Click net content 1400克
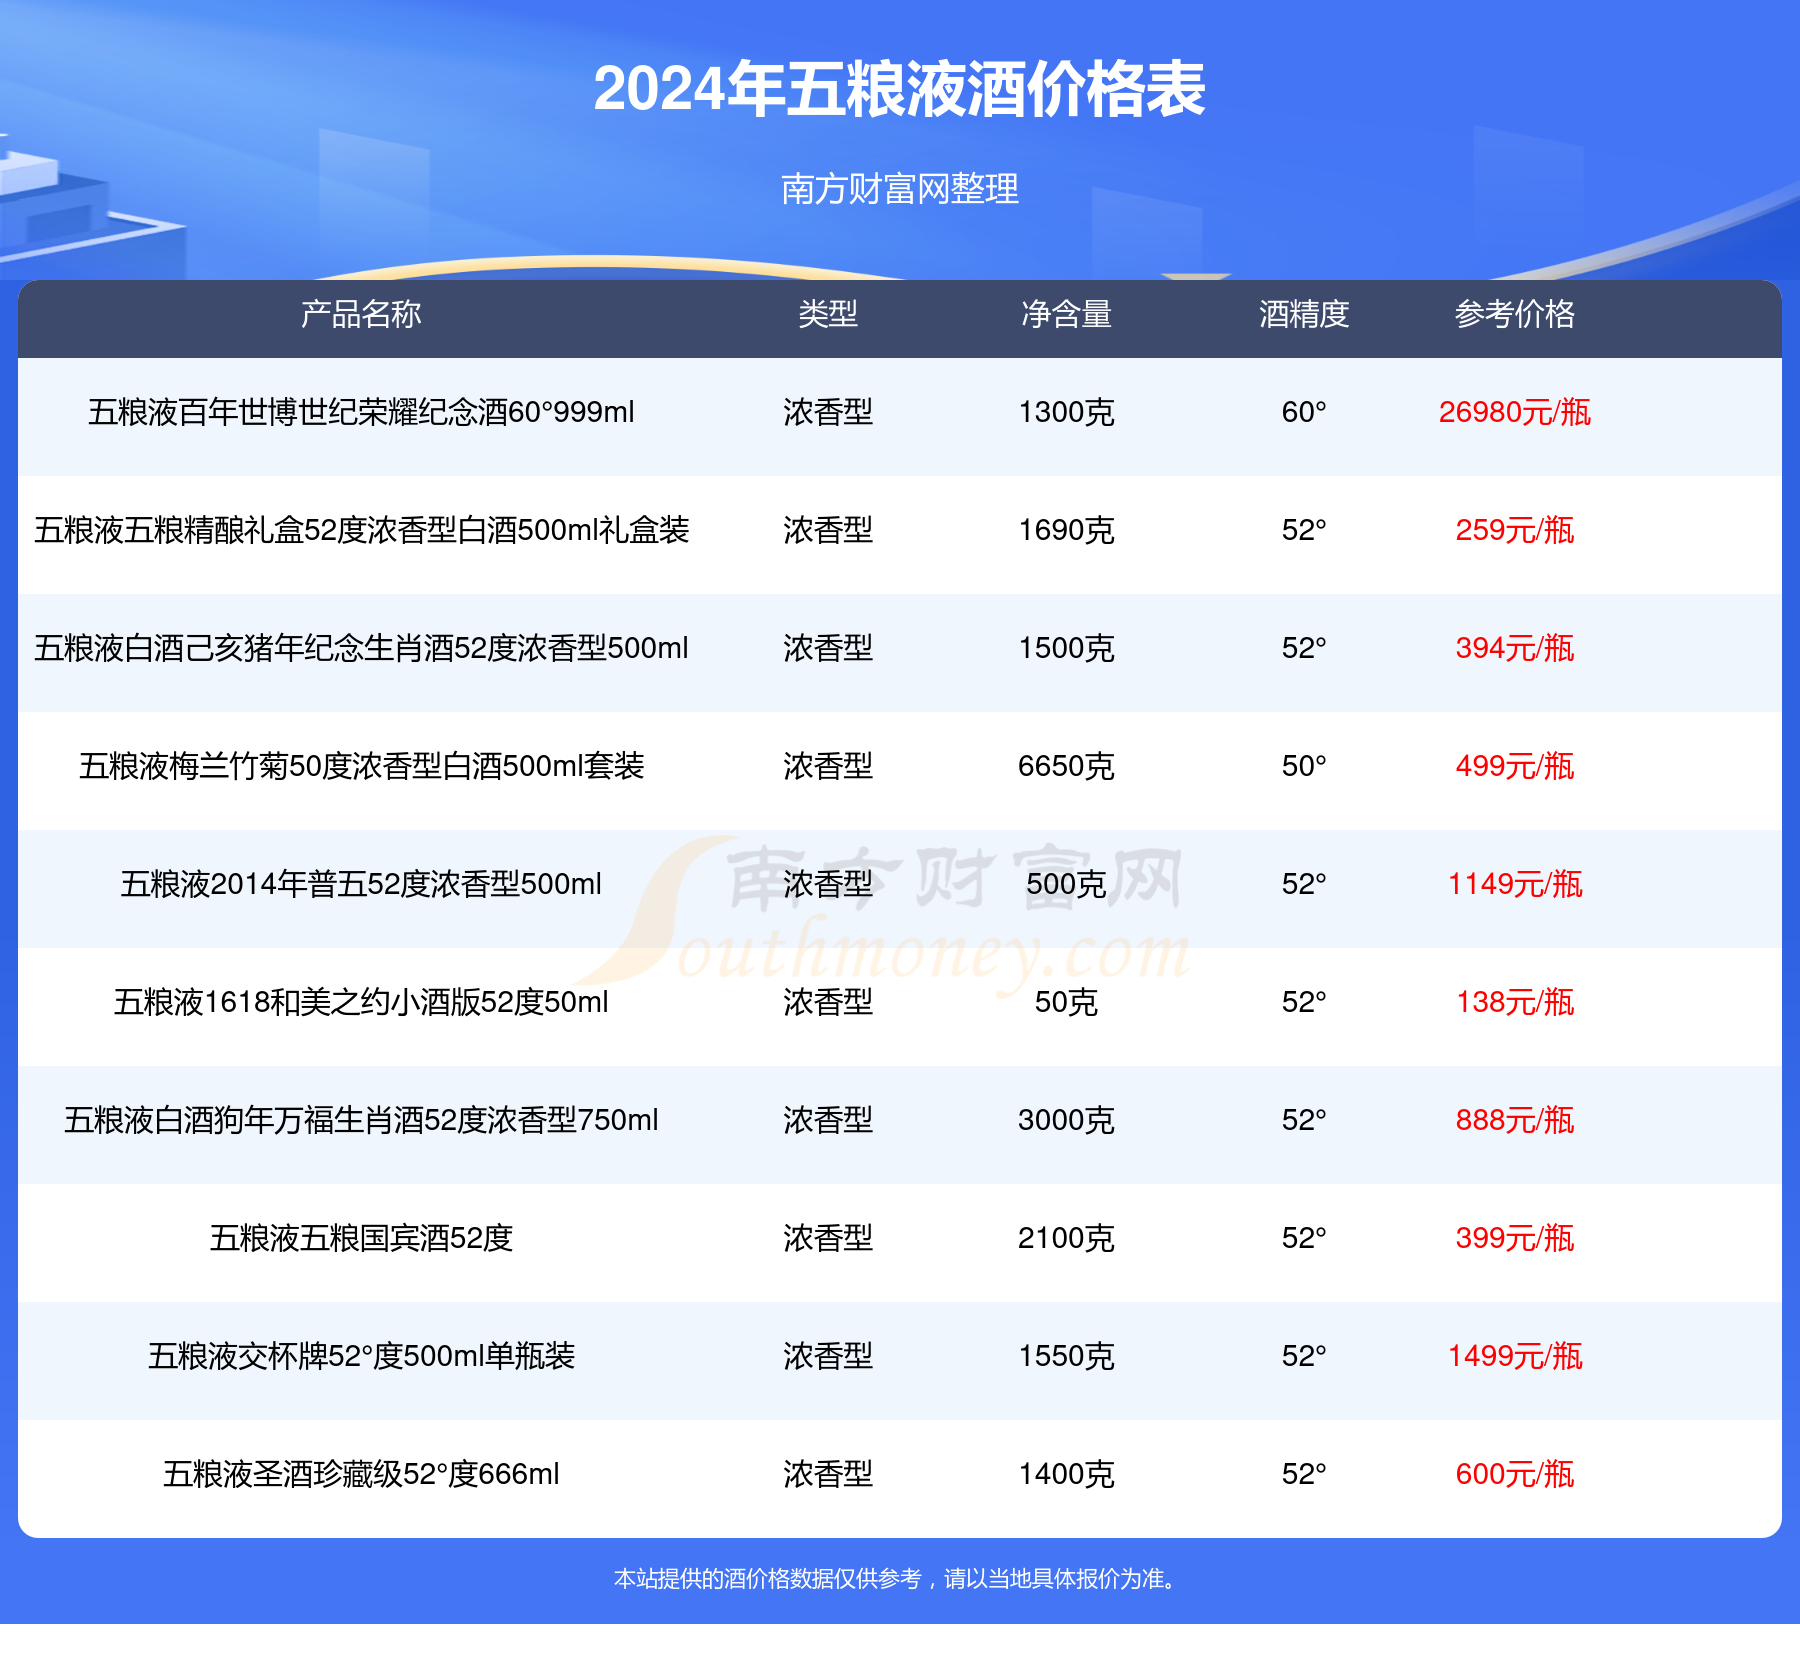Viewport: 1800px width, 1670px height. [x=1066, y=1474]
